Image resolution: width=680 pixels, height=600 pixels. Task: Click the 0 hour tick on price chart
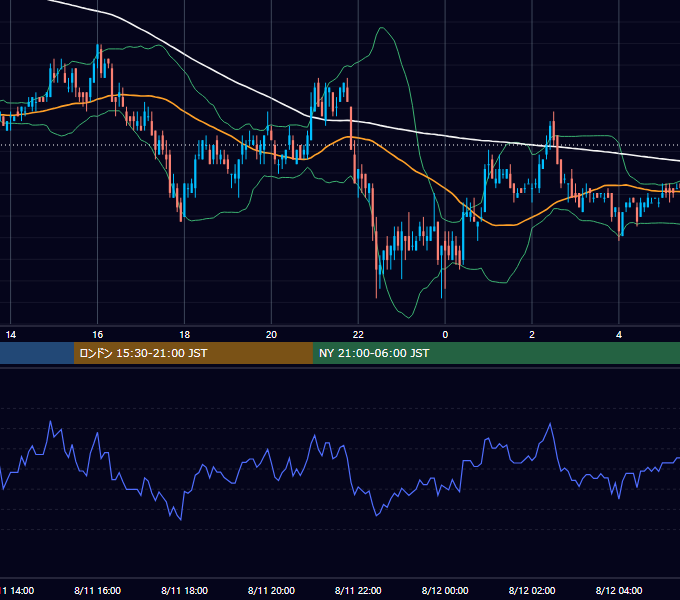pyautogui.click(x=445, y=334)
